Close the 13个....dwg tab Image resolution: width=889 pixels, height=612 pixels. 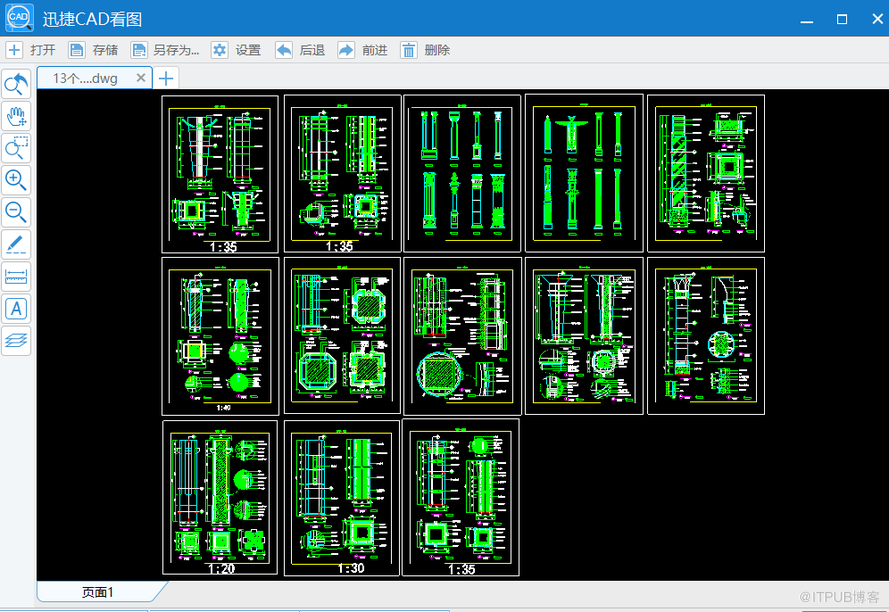[x=141, y=78]
